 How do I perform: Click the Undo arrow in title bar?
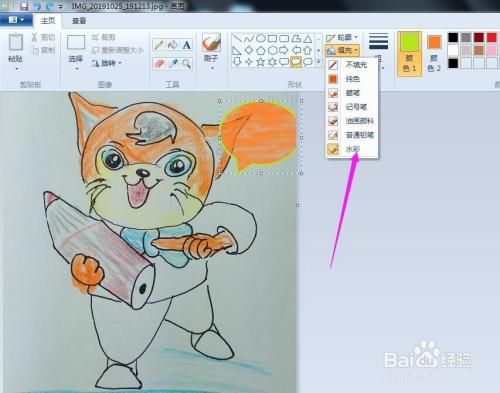(37, 6)
